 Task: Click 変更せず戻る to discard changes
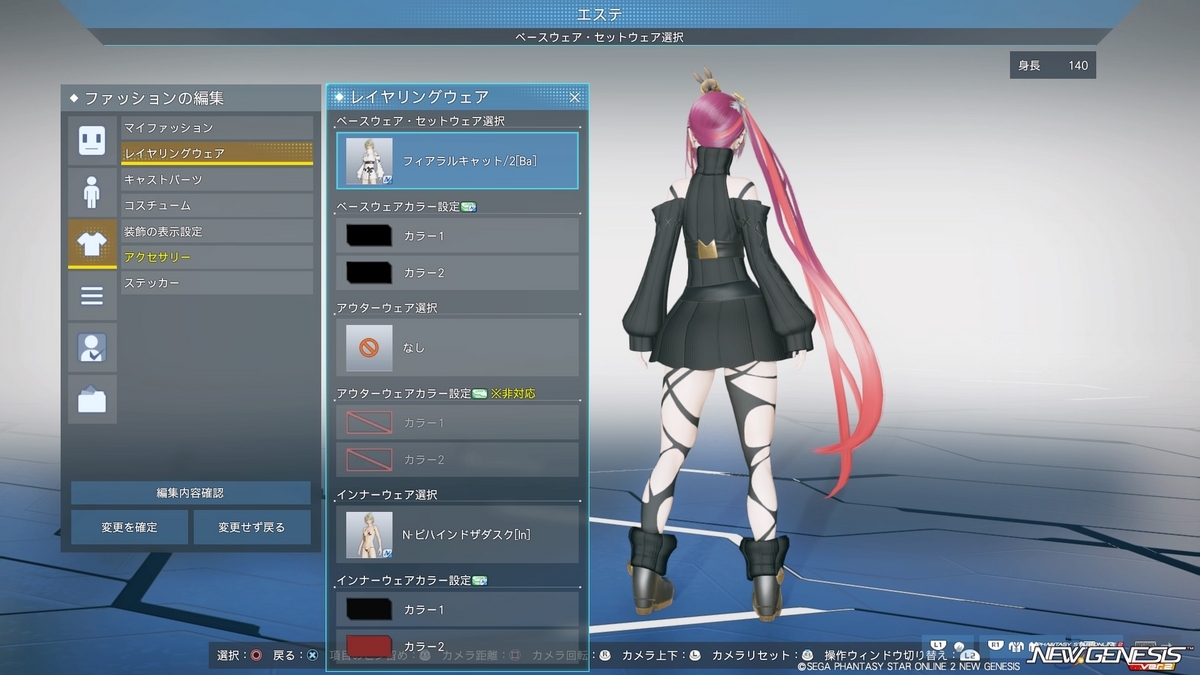pyautogui.click(x=252, y=527)
